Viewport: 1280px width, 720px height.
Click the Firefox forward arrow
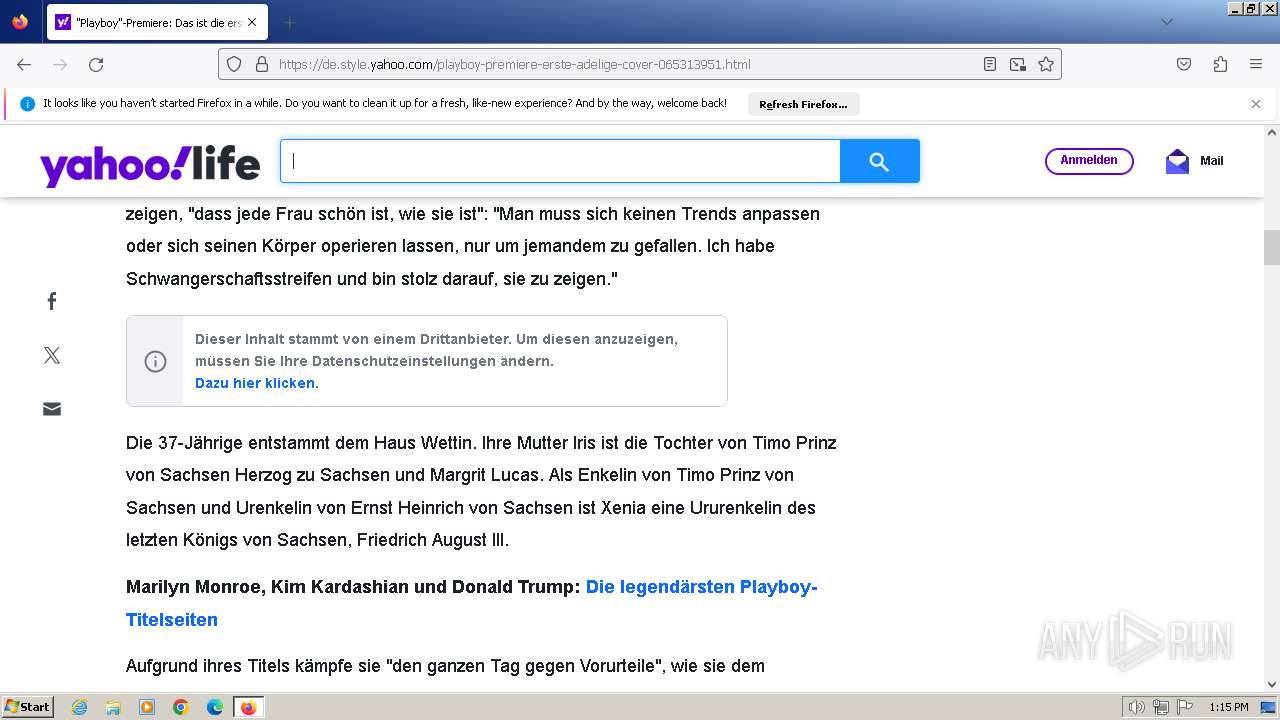coord(60,64)
